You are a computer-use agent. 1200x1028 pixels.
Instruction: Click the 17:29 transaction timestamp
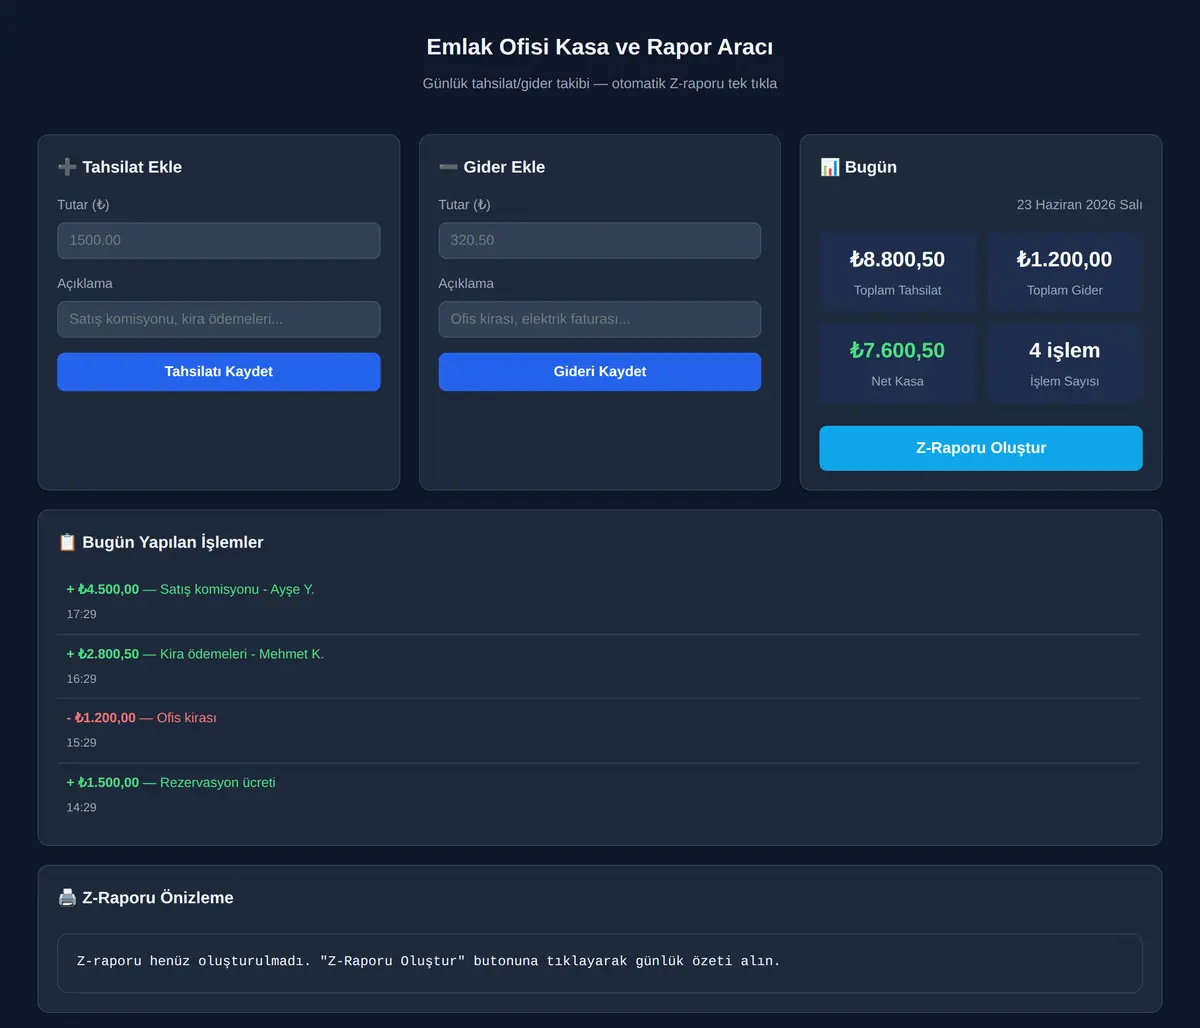coord(82,614)
